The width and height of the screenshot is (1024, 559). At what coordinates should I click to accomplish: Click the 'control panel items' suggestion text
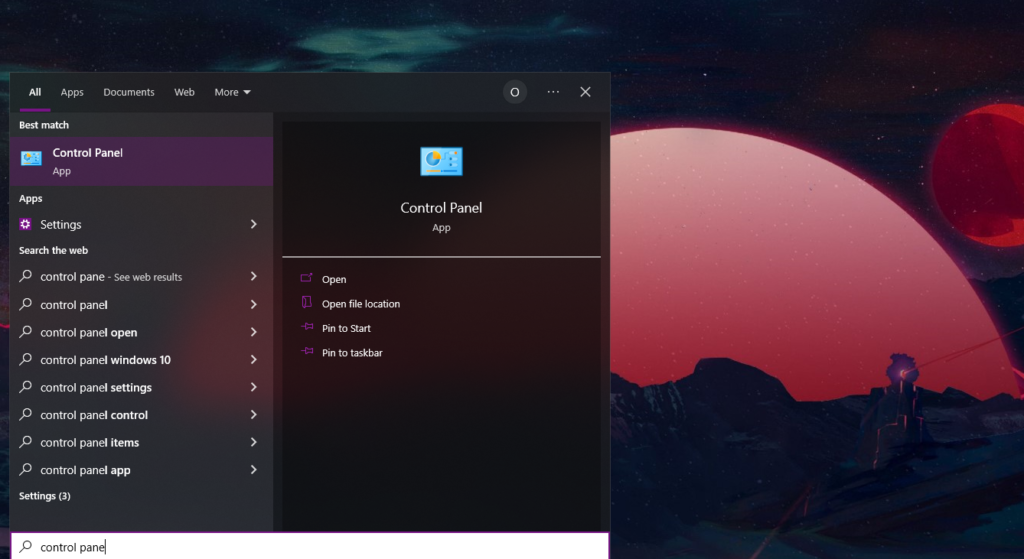click(x=89, y=443)
